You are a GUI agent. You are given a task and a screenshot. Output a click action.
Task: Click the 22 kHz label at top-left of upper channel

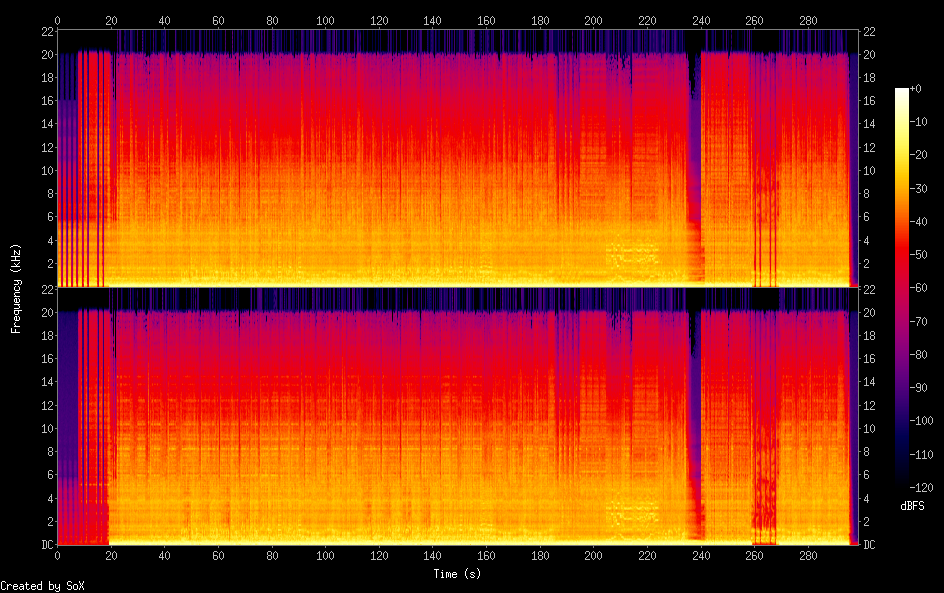[x=46, y=31]
